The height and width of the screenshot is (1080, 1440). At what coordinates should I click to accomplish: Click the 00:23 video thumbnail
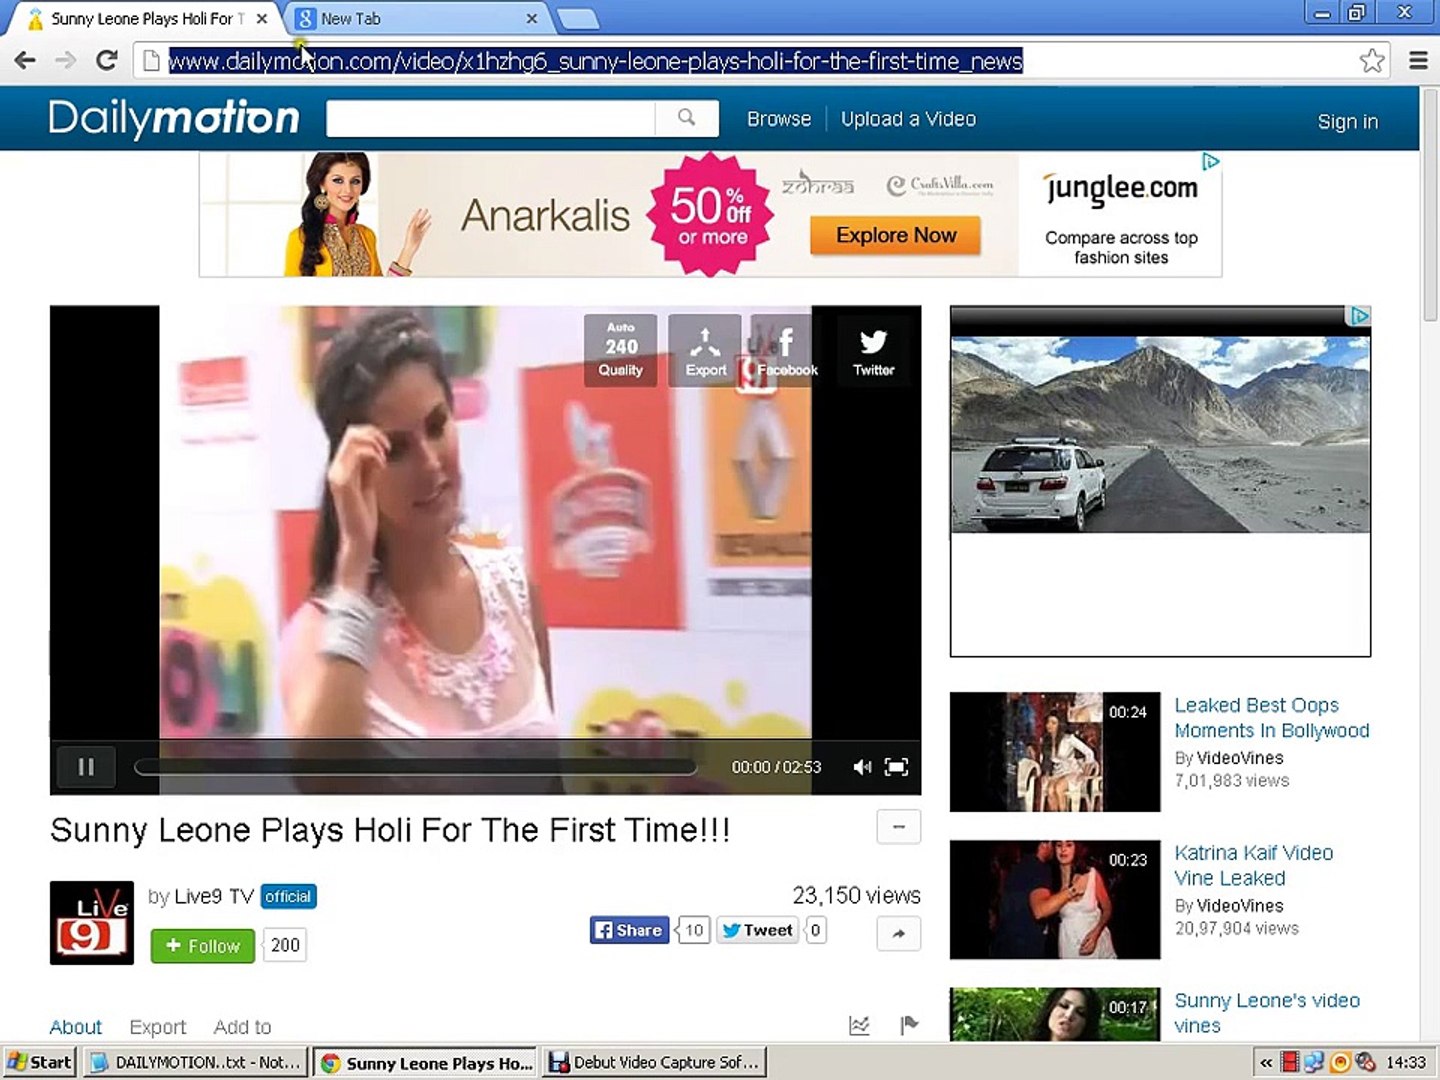(1055, 900)
